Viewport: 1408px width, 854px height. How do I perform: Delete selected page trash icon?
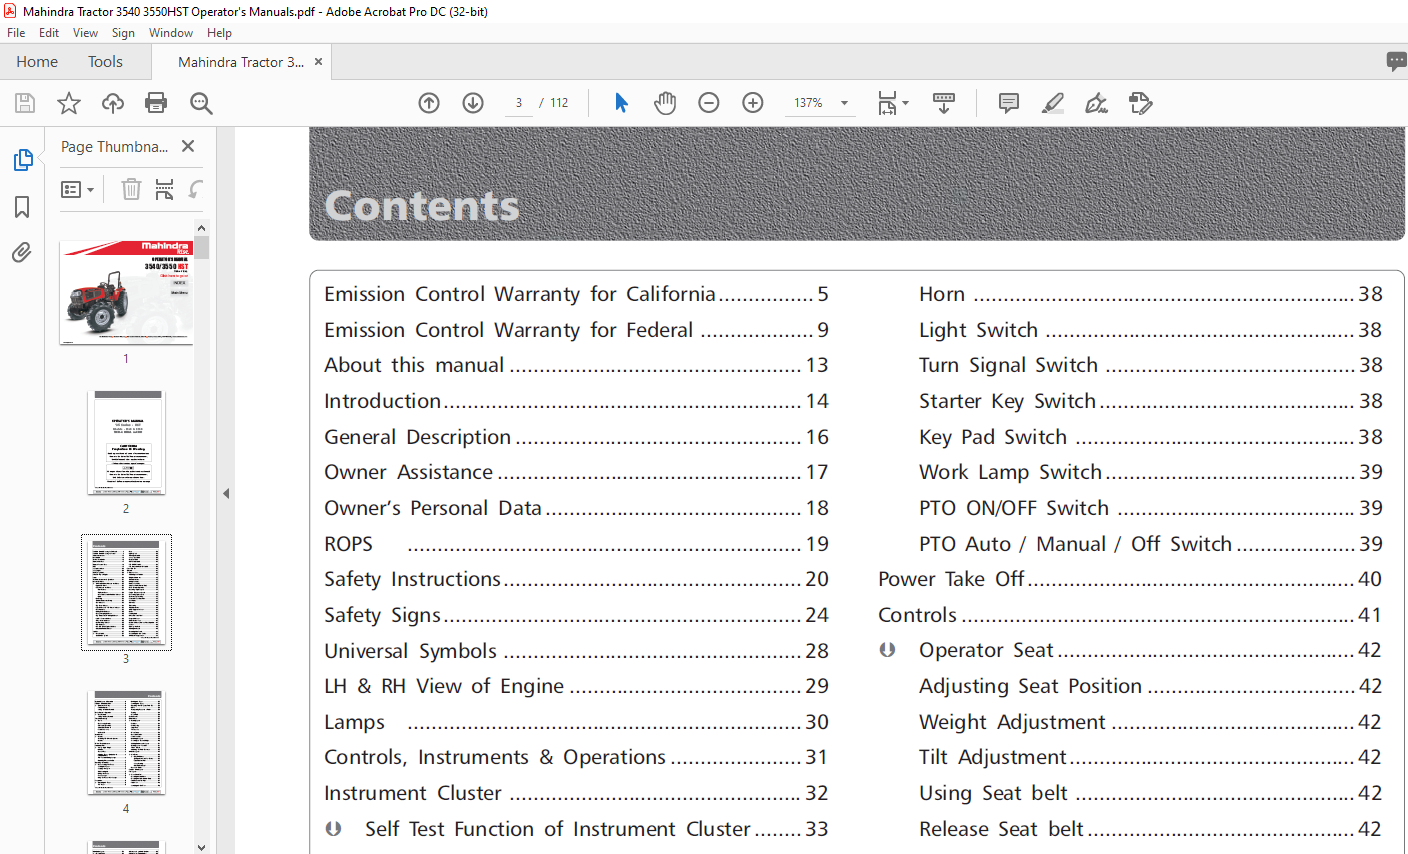point(131,189)
